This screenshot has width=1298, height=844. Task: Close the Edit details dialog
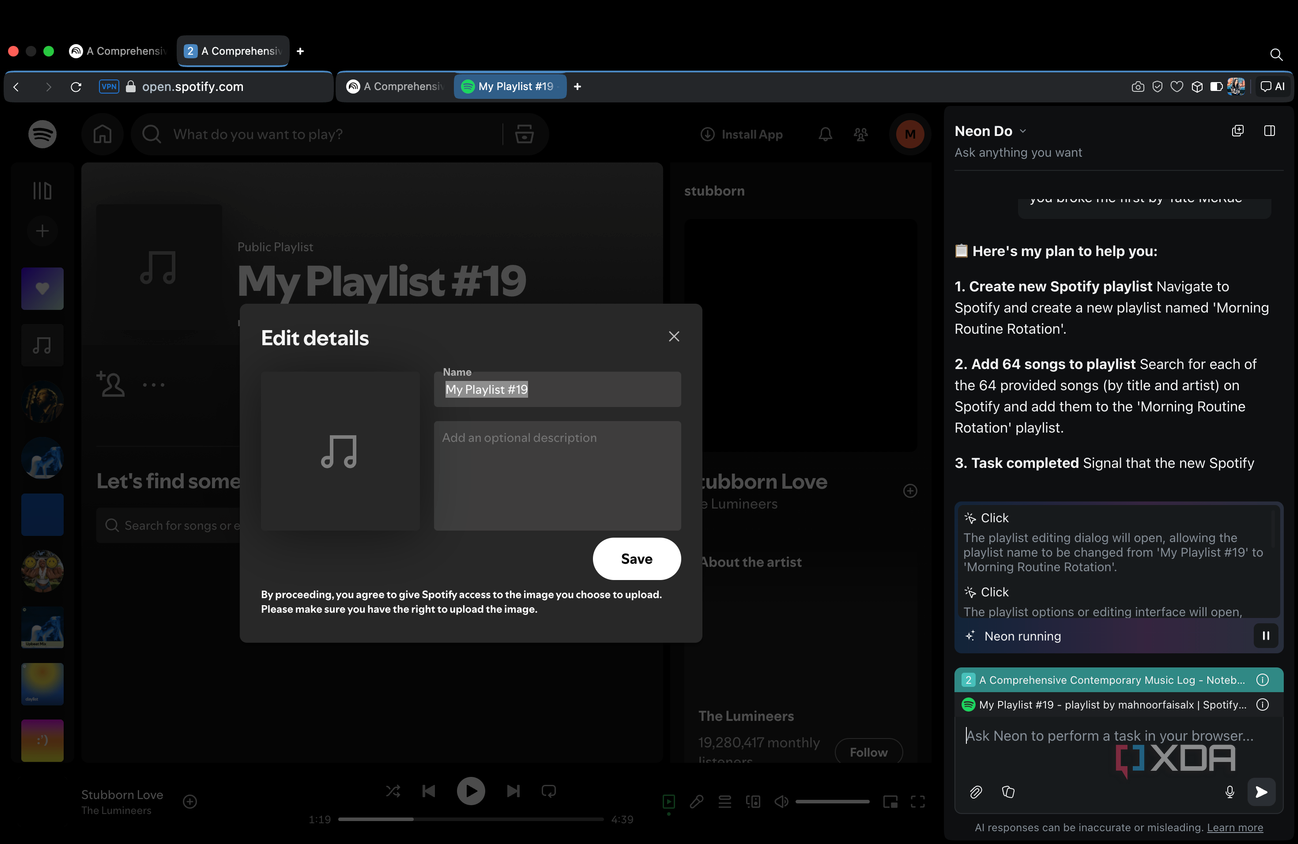coord(674,337)
